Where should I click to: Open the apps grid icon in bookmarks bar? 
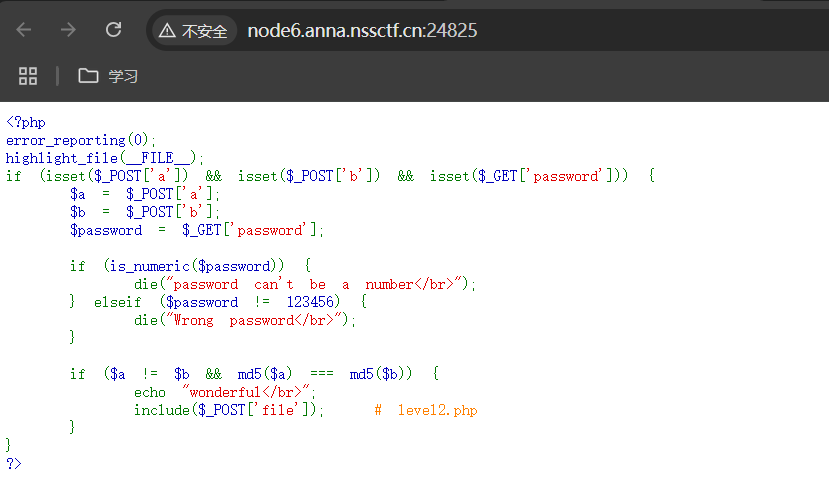[x=28, y=76]
